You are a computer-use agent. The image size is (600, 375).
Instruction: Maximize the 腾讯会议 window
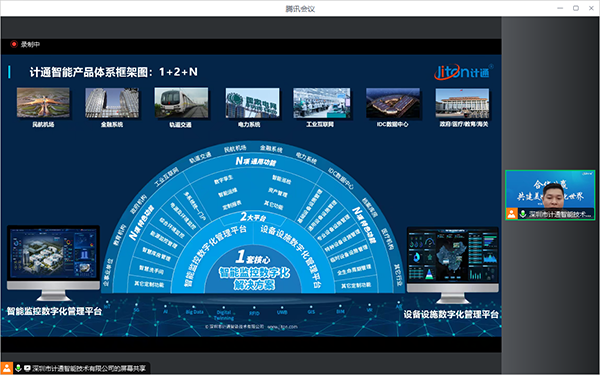(576, 8)
